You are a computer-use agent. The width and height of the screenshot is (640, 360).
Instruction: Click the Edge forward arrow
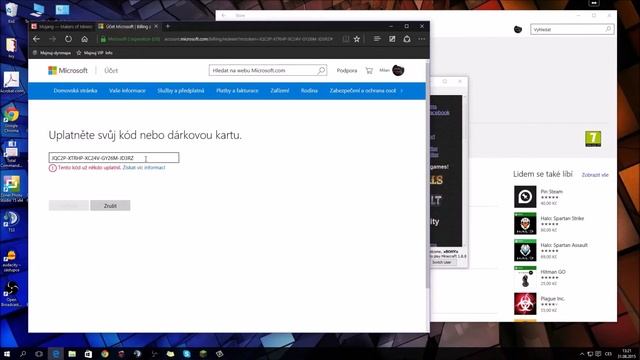[52, 39]
